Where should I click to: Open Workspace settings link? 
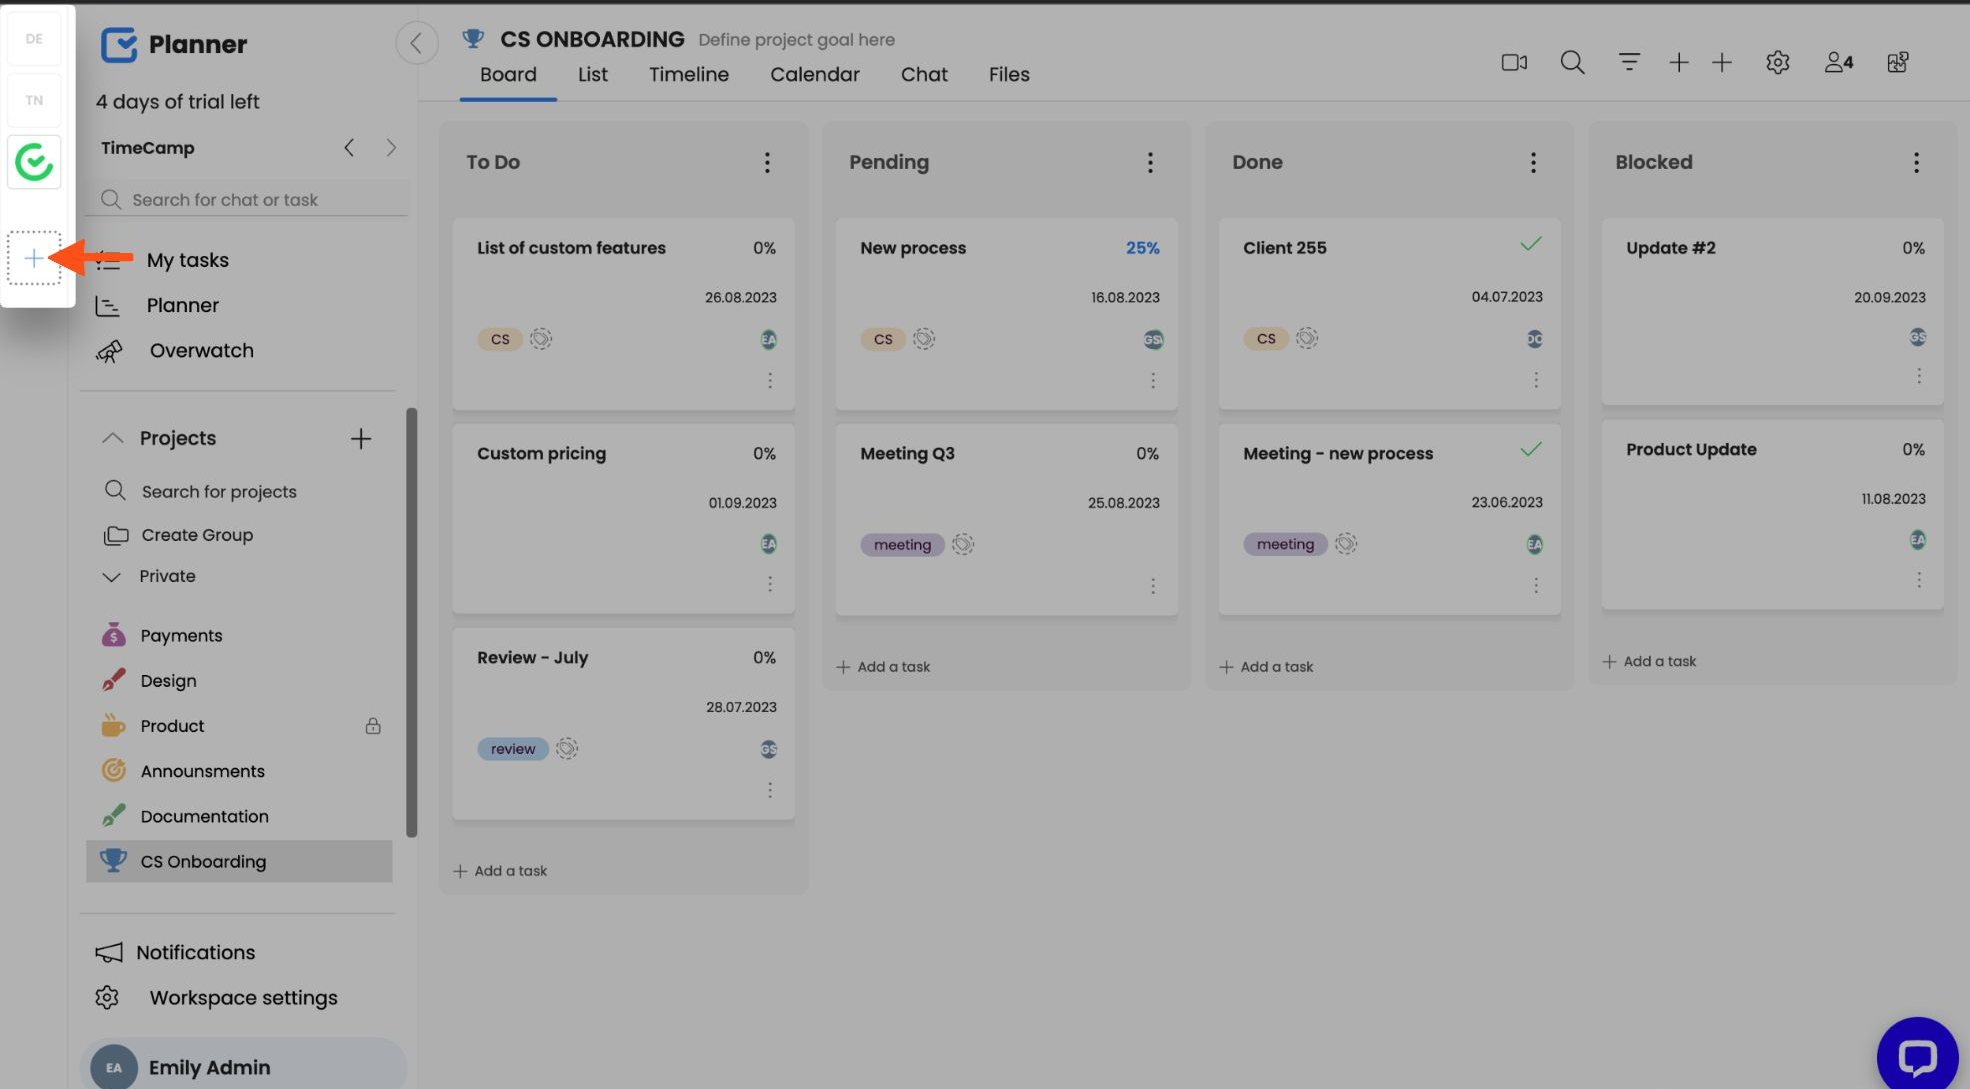point(243,998)
